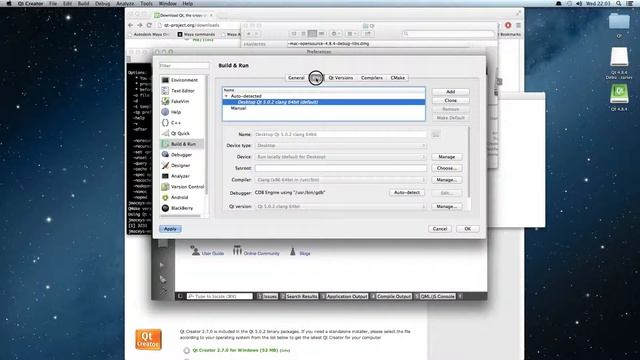The width and height of the screenshot is (640, 360).
Task: Open Spotlight search in menu bar
Action: pyautogui.click(x=619, y=3)
